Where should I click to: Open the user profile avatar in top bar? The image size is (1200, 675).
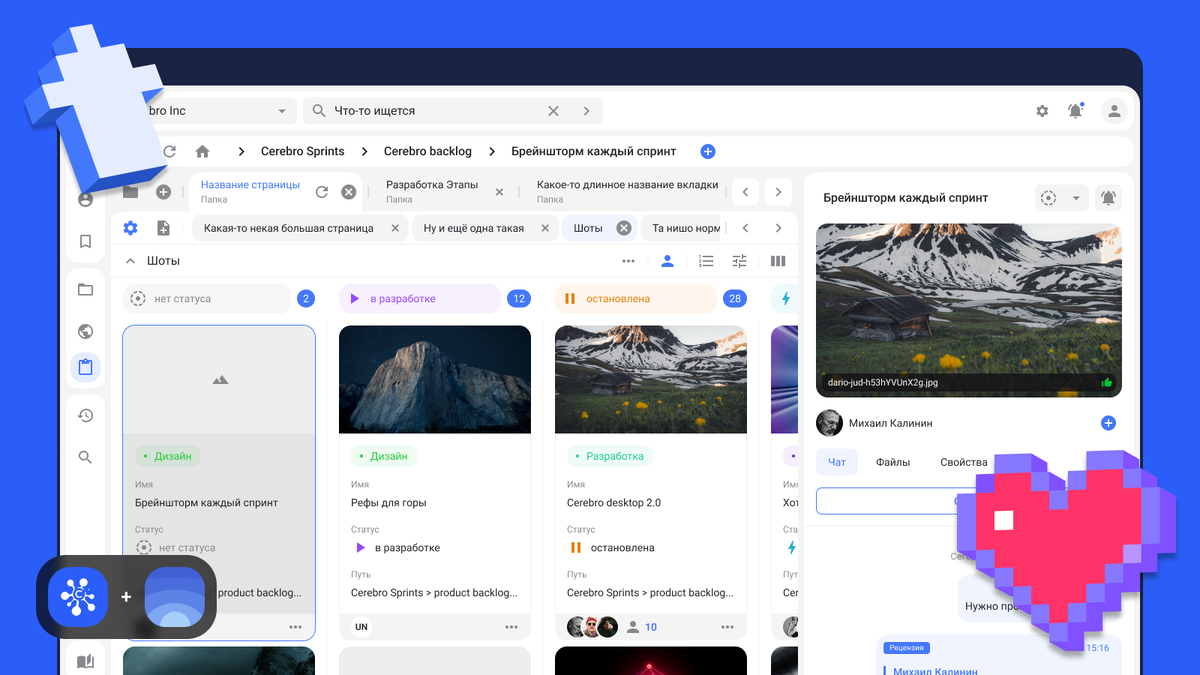tap(1114, 111)
